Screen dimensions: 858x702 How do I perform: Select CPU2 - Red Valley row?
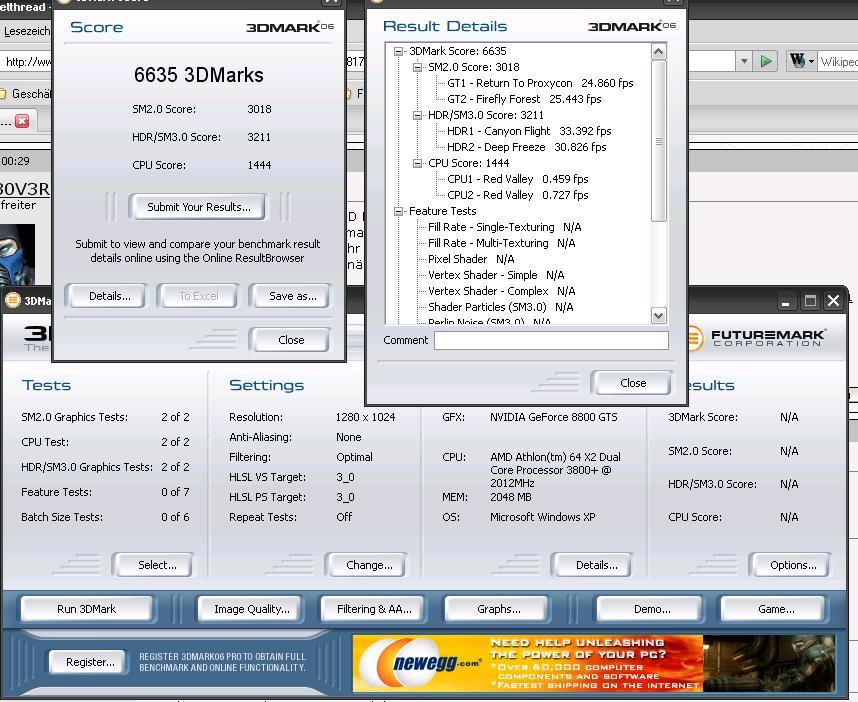(x=518, y=195)
